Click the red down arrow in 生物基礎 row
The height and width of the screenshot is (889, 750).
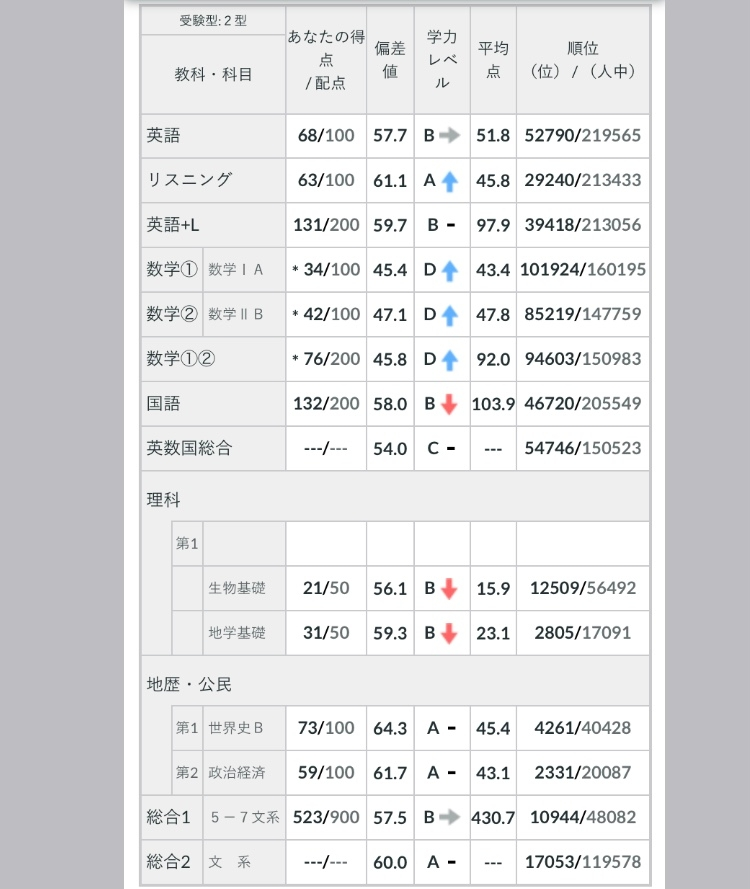click(x=450, y=589)
